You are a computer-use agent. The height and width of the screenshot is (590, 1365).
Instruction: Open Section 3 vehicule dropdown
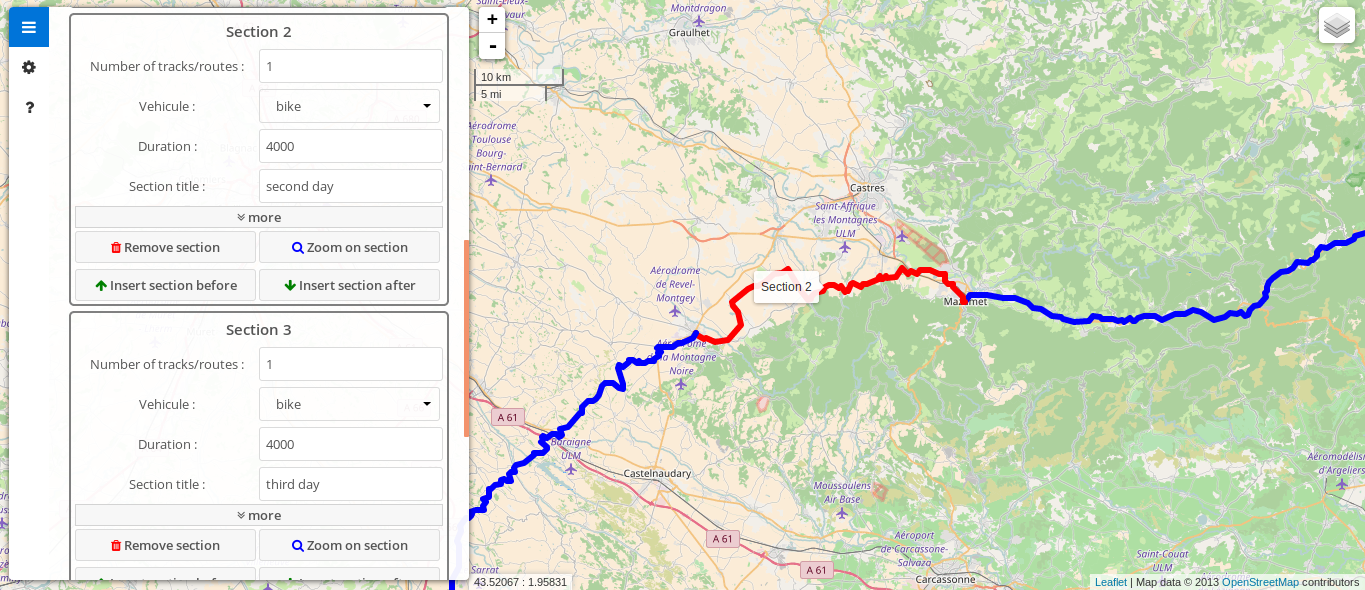[x=350, y=404]
